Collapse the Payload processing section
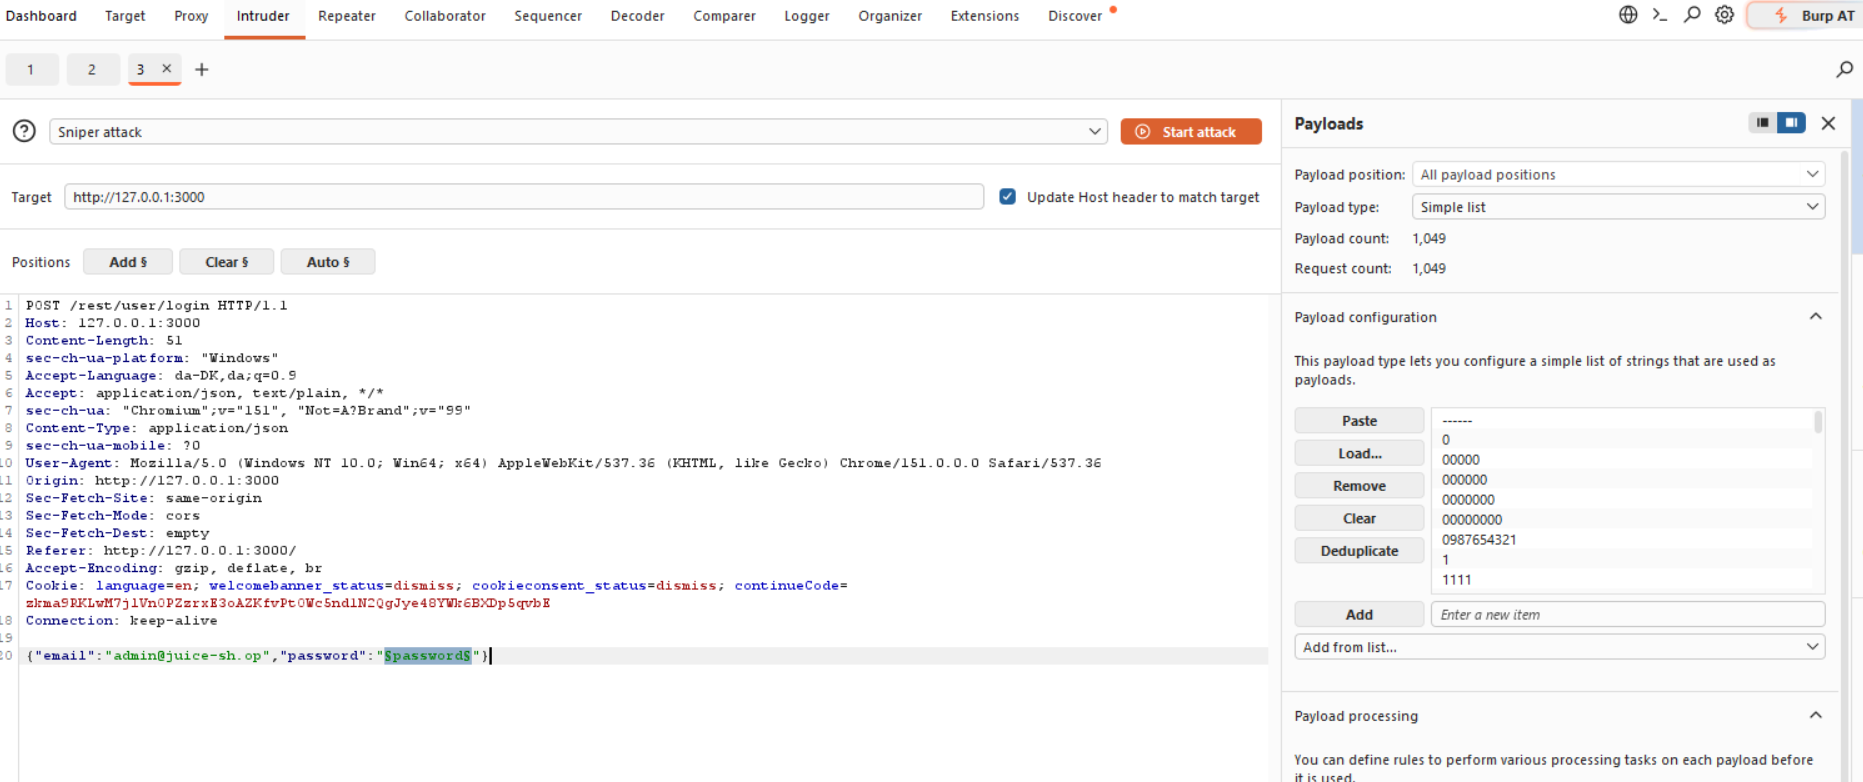 pyautogui.click(x=1815, y=716)
